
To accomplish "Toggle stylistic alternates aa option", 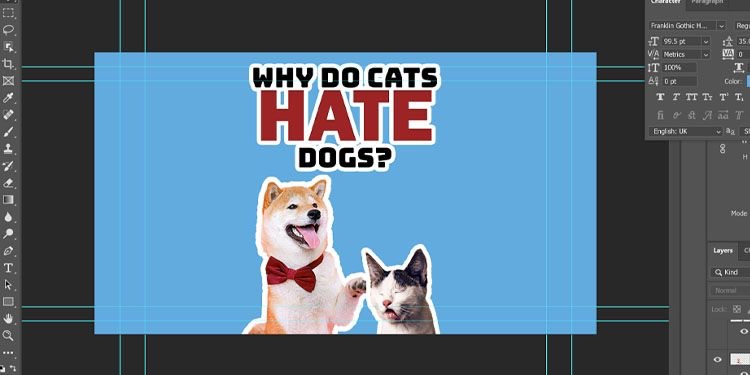I will pyautogui.click(x=723, y=115).
